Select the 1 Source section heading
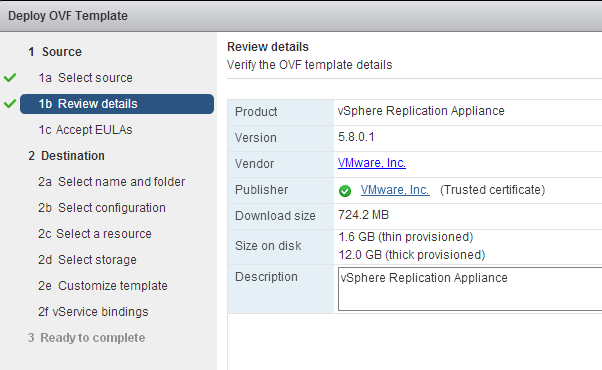The width and height of the screenshot is (602, 370). point(55,52)
